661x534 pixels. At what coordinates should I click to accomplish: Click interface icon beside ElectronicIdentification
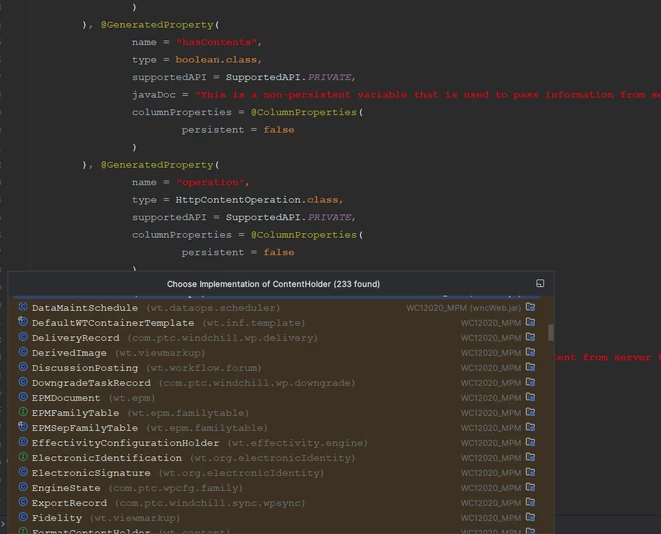pos(23,457)
